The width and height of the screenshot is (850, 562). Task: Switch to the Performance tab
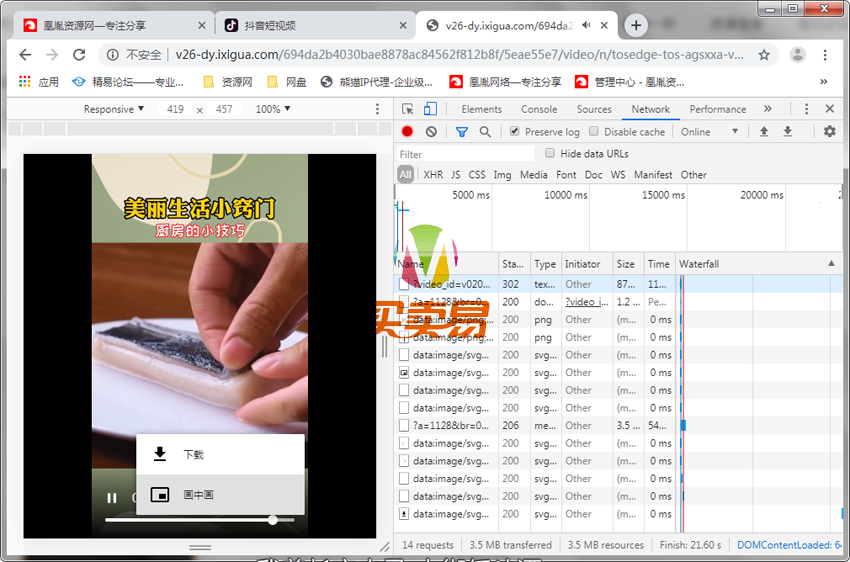click(x=718, y=109)
